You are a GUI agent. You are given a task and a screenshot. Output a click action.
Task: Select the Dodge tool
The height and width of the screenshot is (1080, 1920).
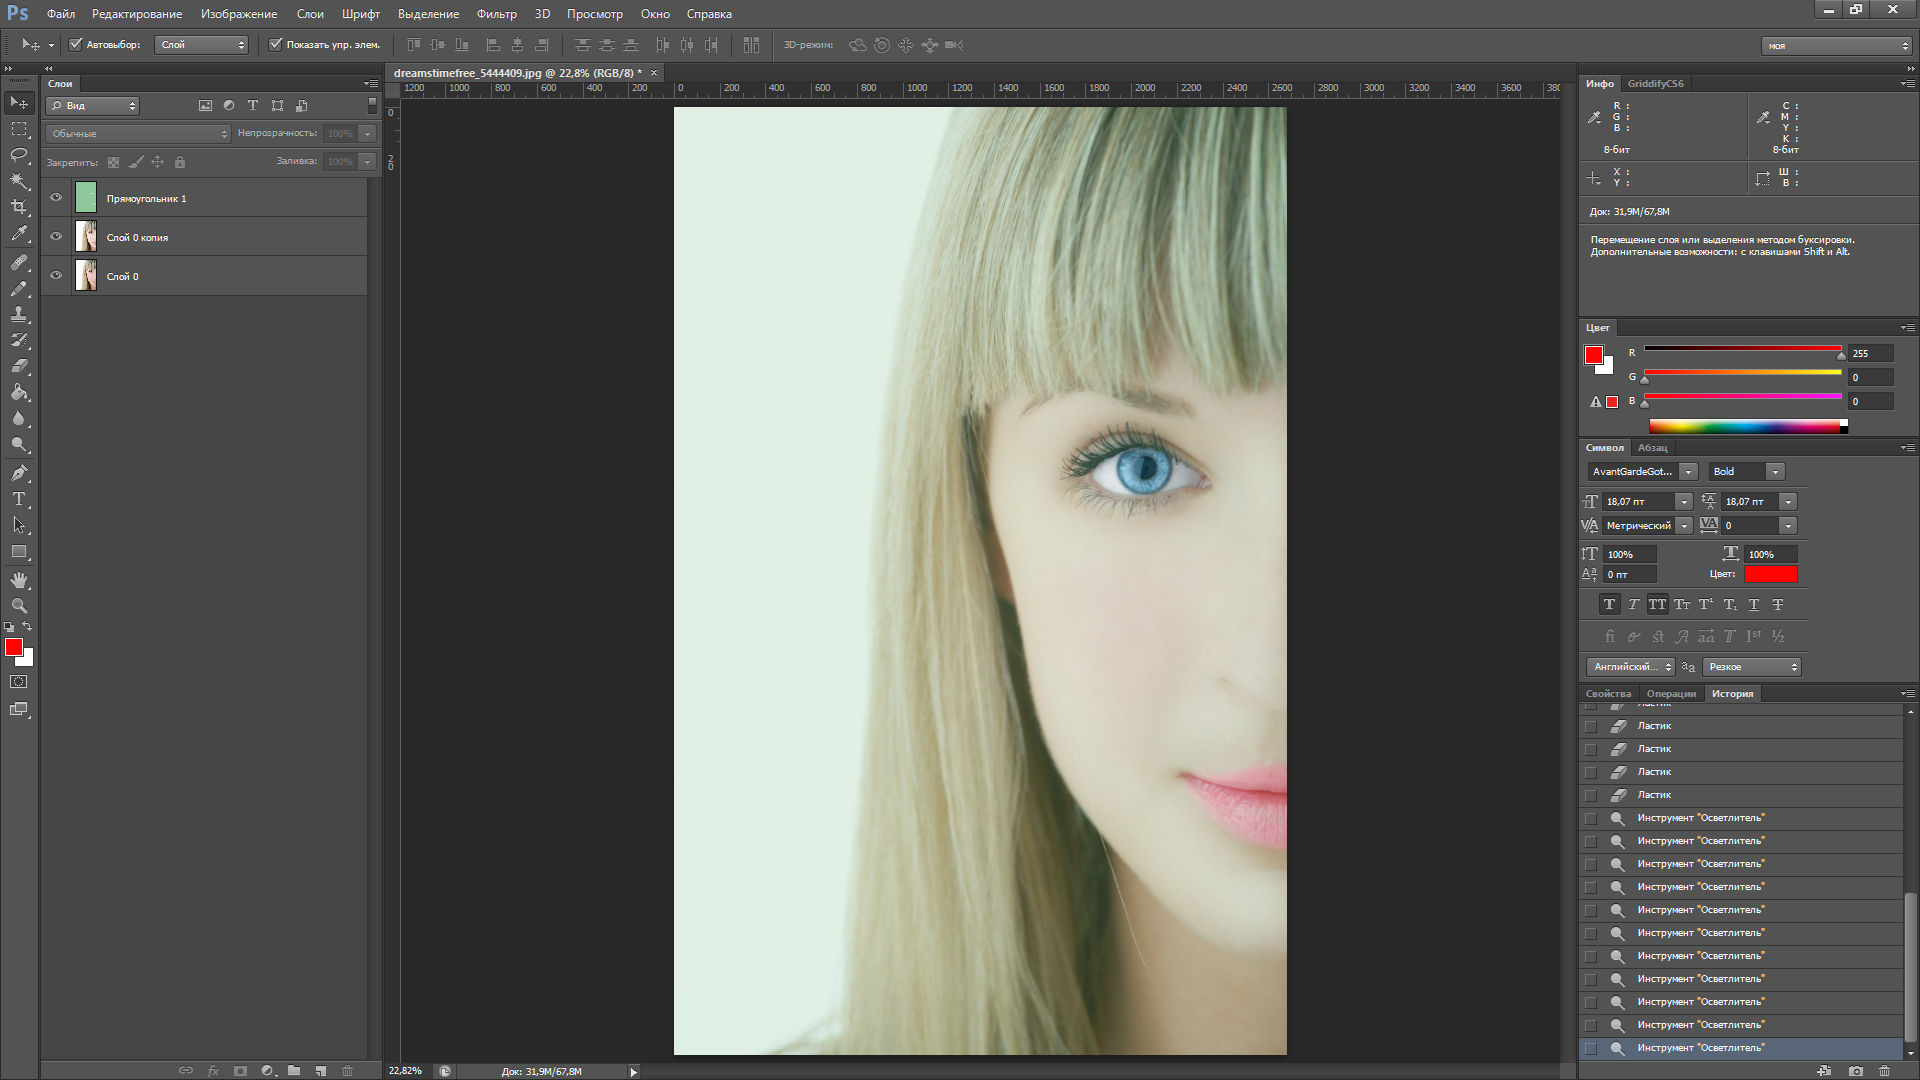pos(19,444)
